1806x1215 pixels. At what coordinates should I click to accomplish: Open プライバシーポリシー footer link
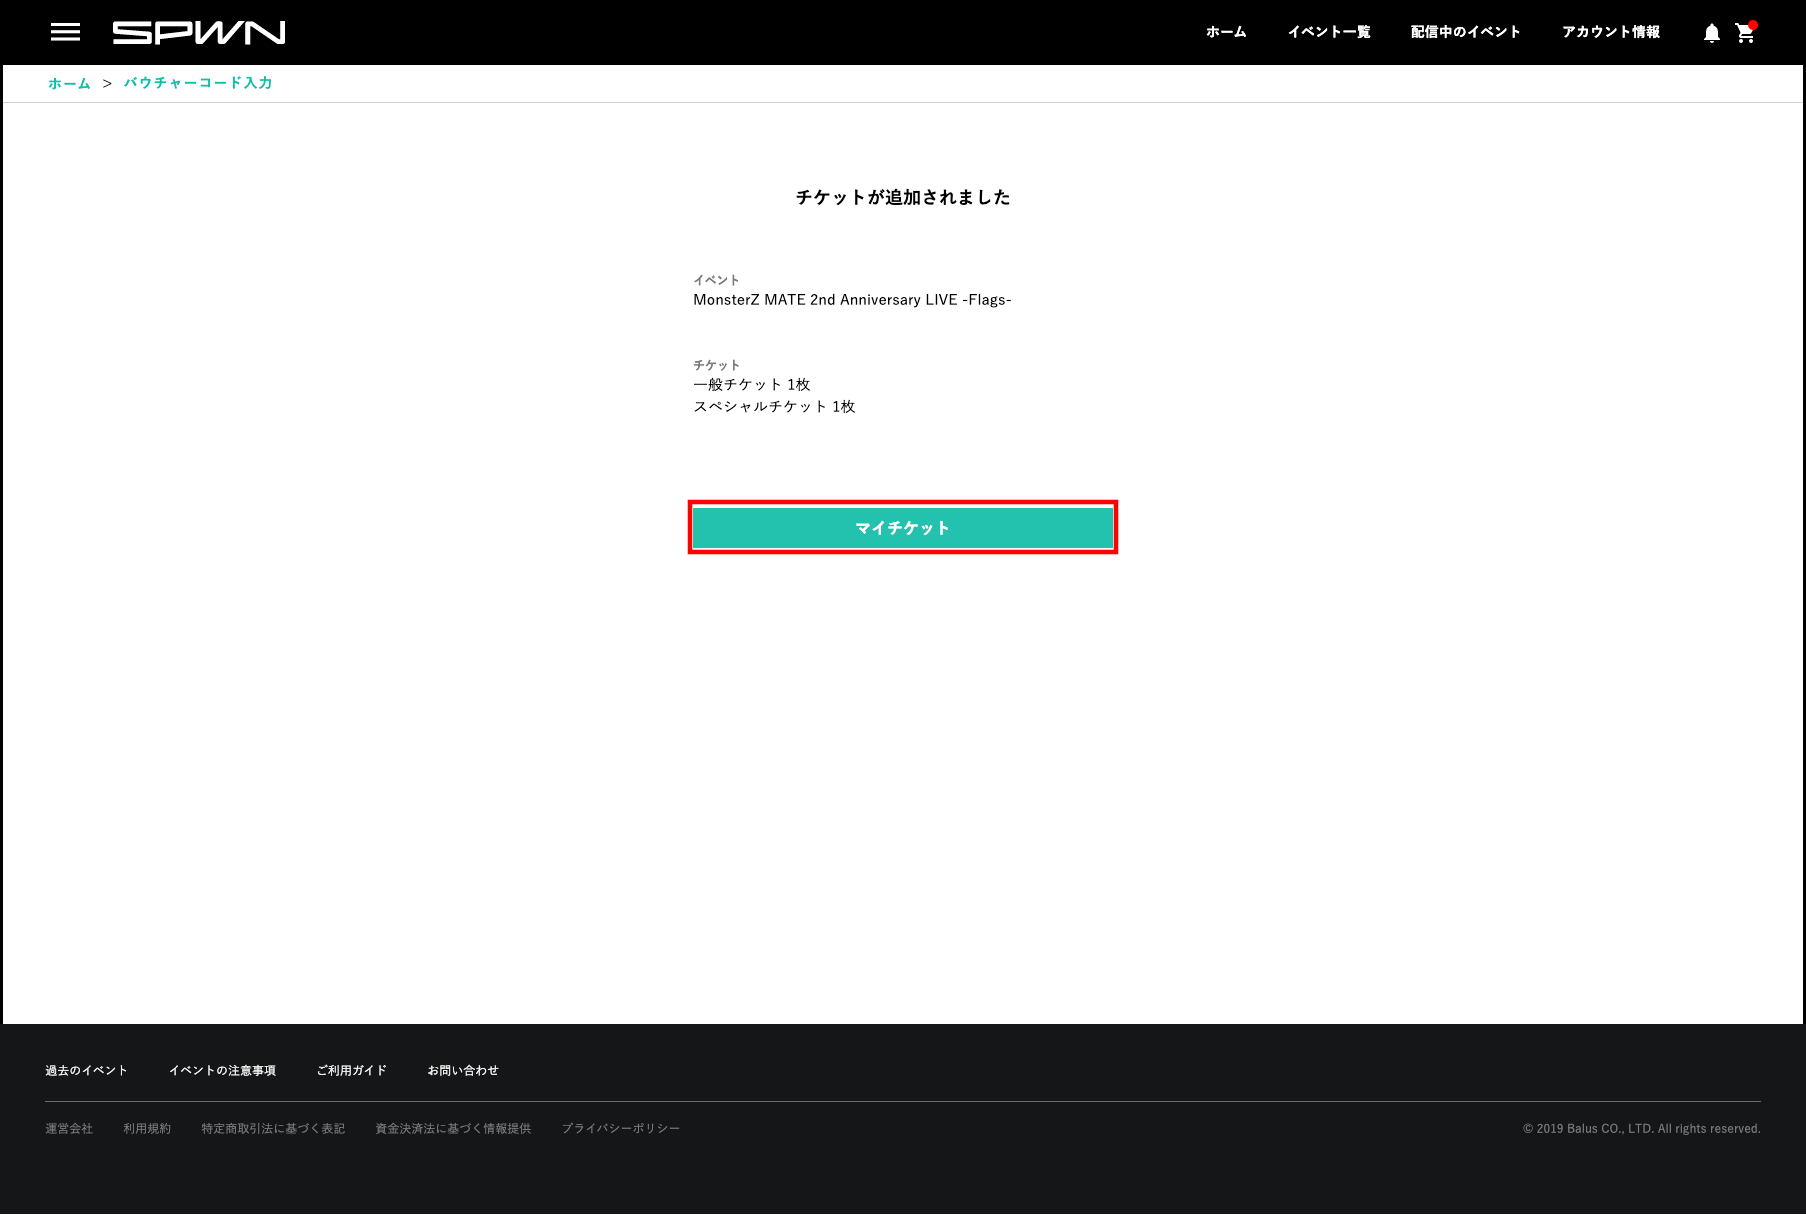(x=620, y=1128)
